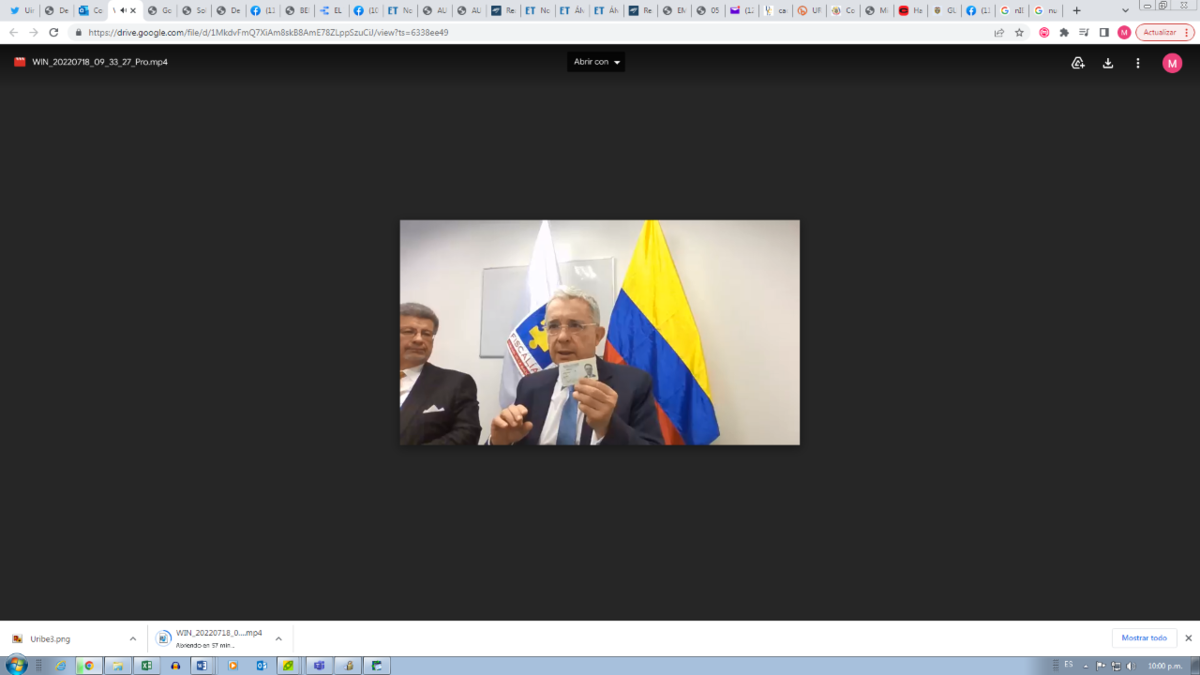Close the downloads bar
Image resolution: width=1200 pixels, height=675 pixels.
[1188, 638]
